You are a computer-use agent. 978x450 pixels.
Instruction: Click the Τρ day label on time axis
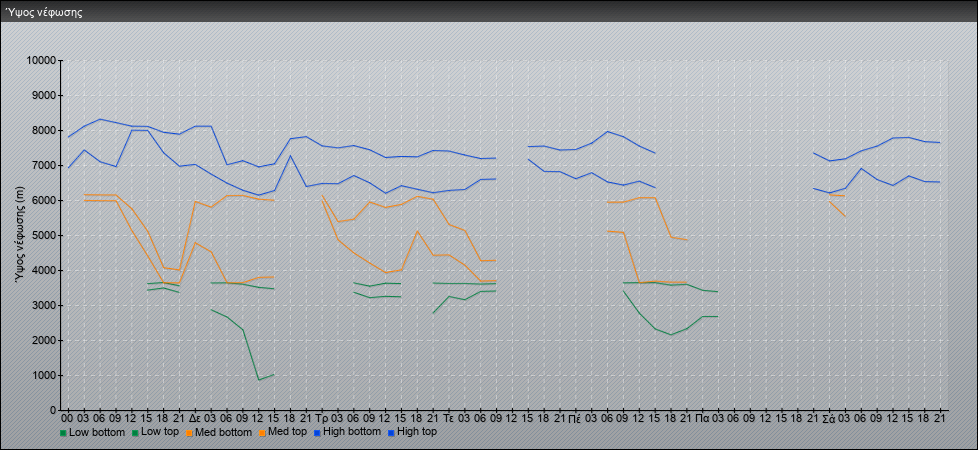pos(322,419)
